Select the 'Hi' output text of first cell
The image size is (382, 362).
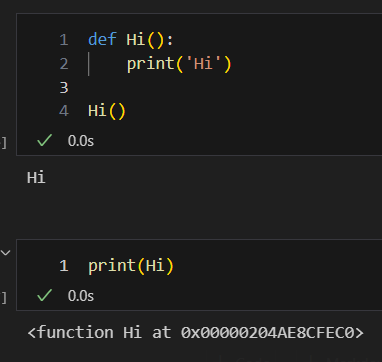[x=36, y=177]
